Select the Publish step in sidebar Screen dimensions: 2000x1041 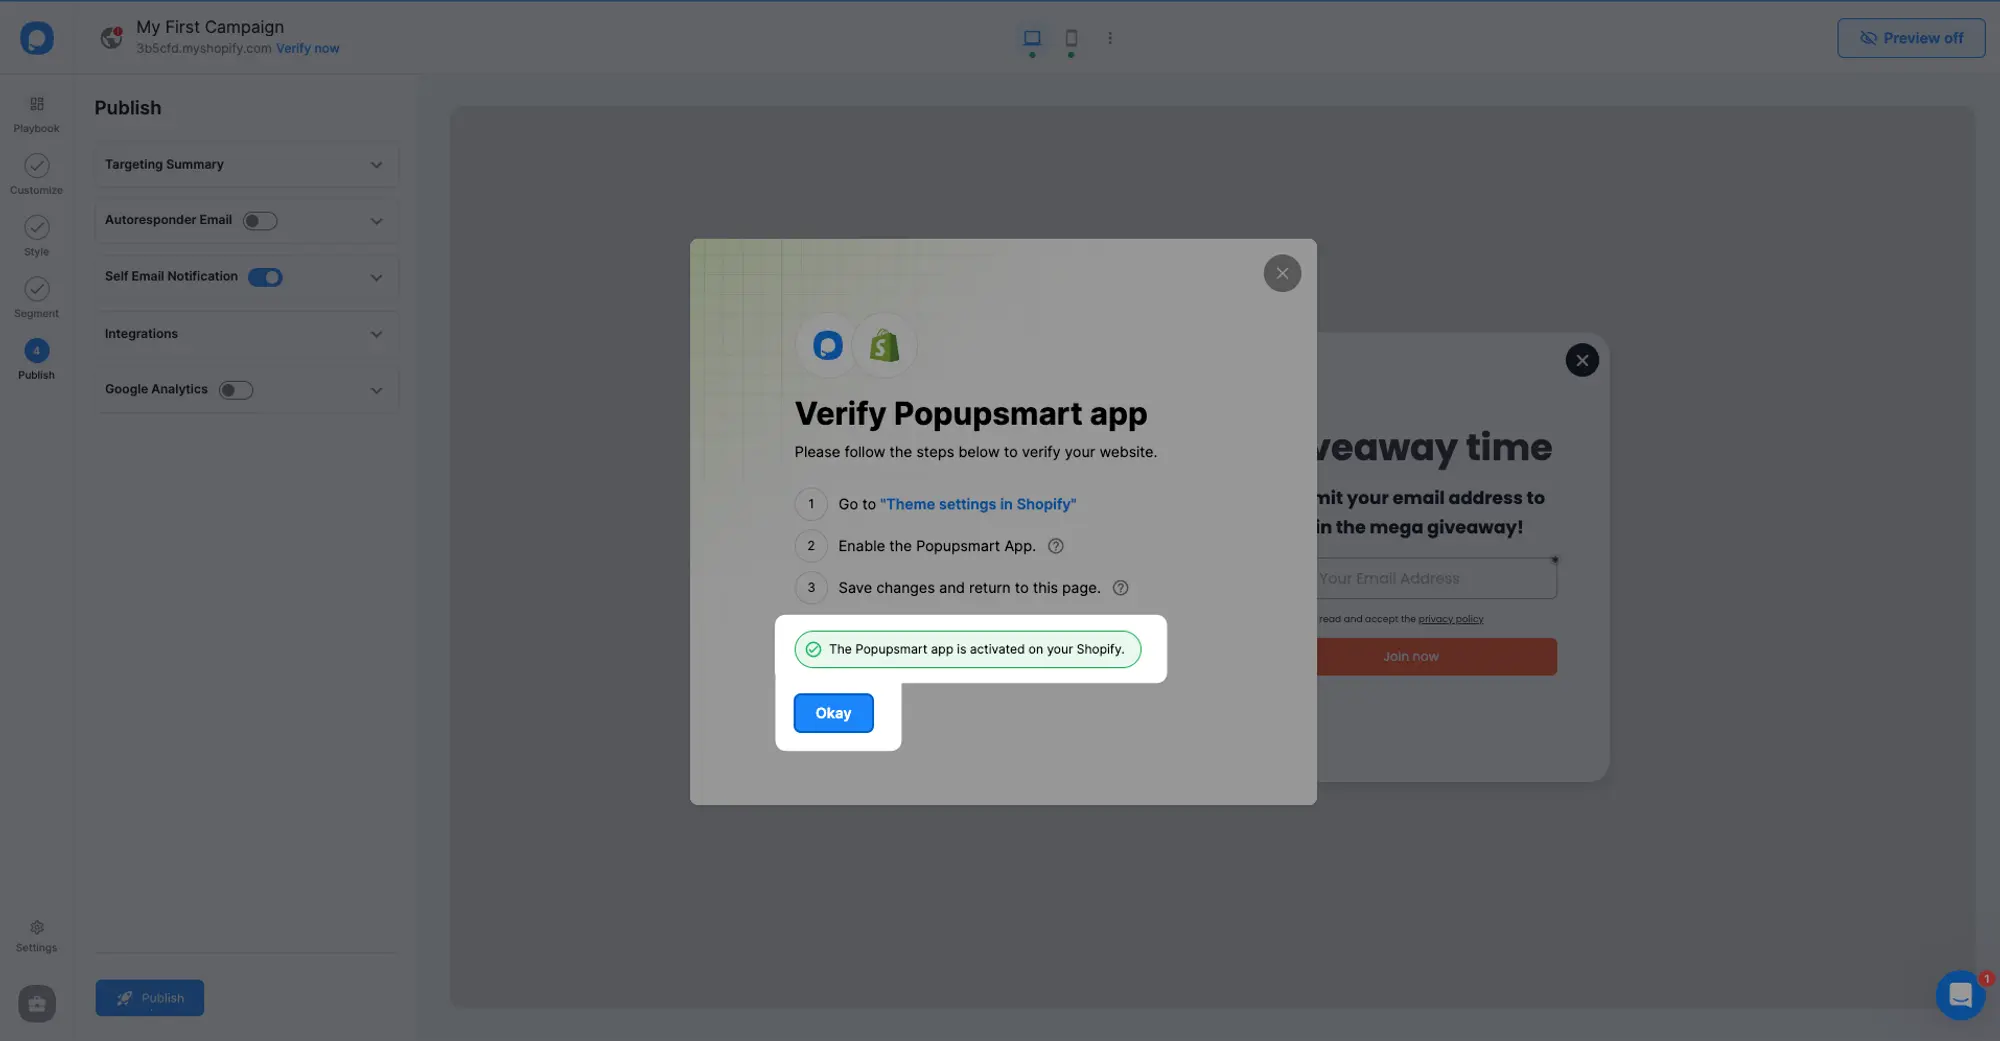(x=36, y=360)
